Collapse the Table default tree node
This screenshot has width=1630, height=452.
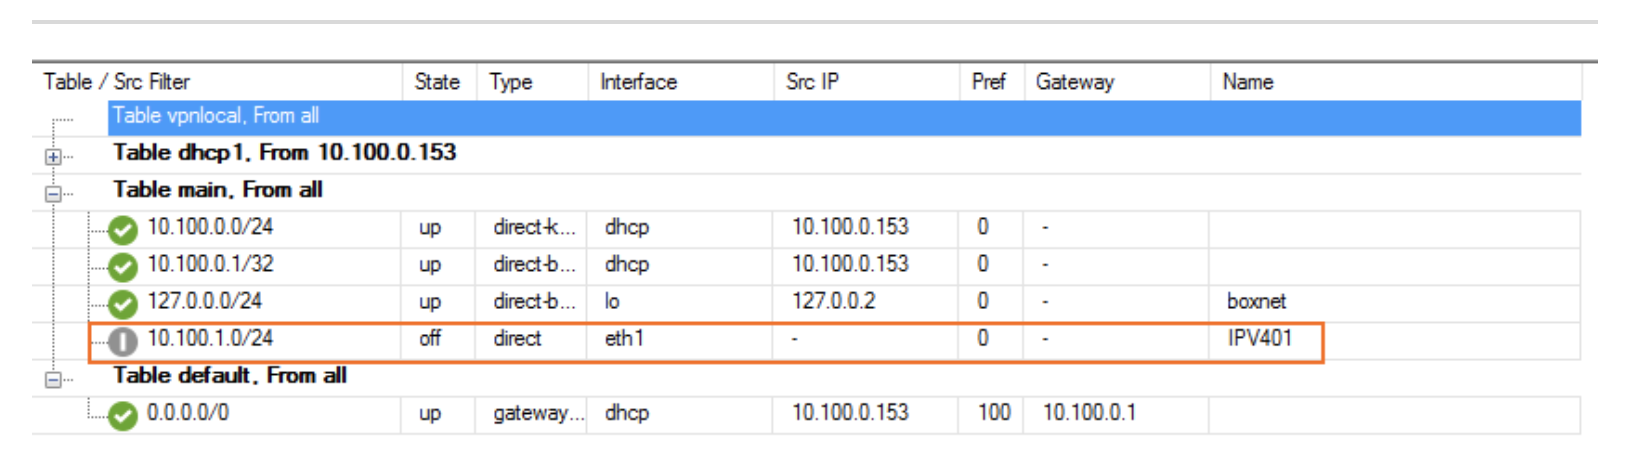point(53,380)
